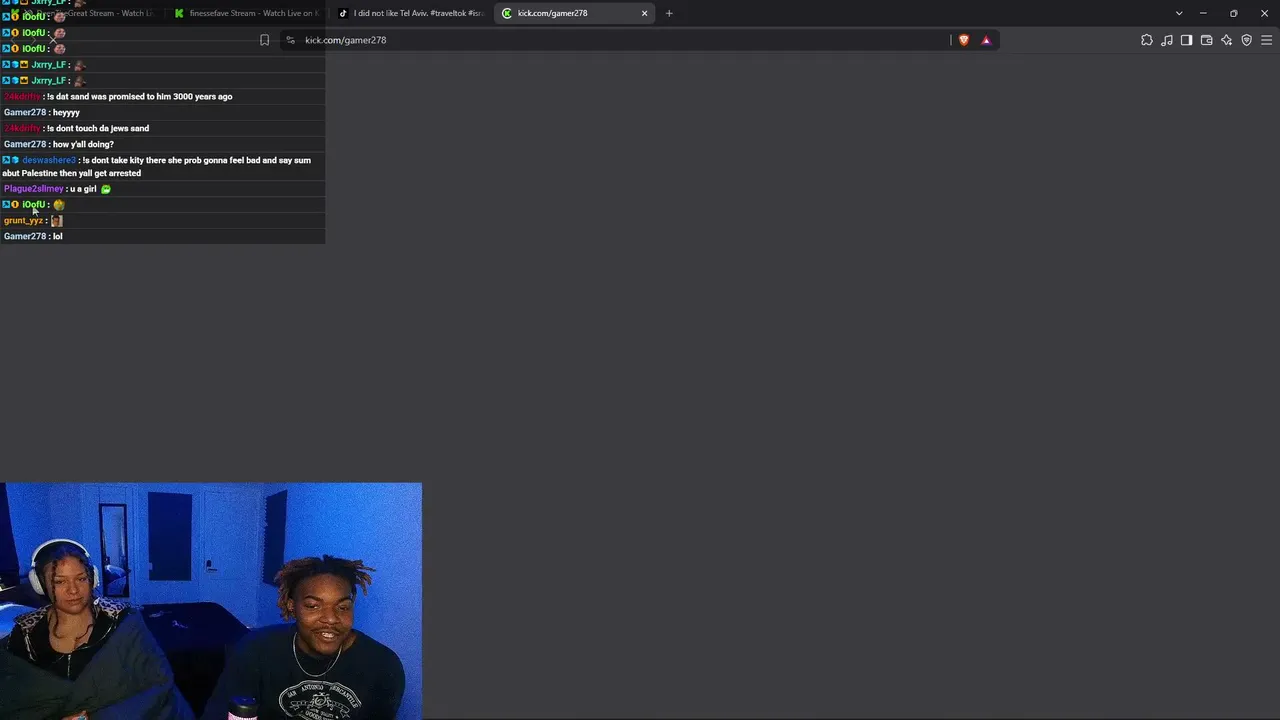Expand the tab search dropdown arrow
The image size is (1280, 720).
tap(1179, 13)
